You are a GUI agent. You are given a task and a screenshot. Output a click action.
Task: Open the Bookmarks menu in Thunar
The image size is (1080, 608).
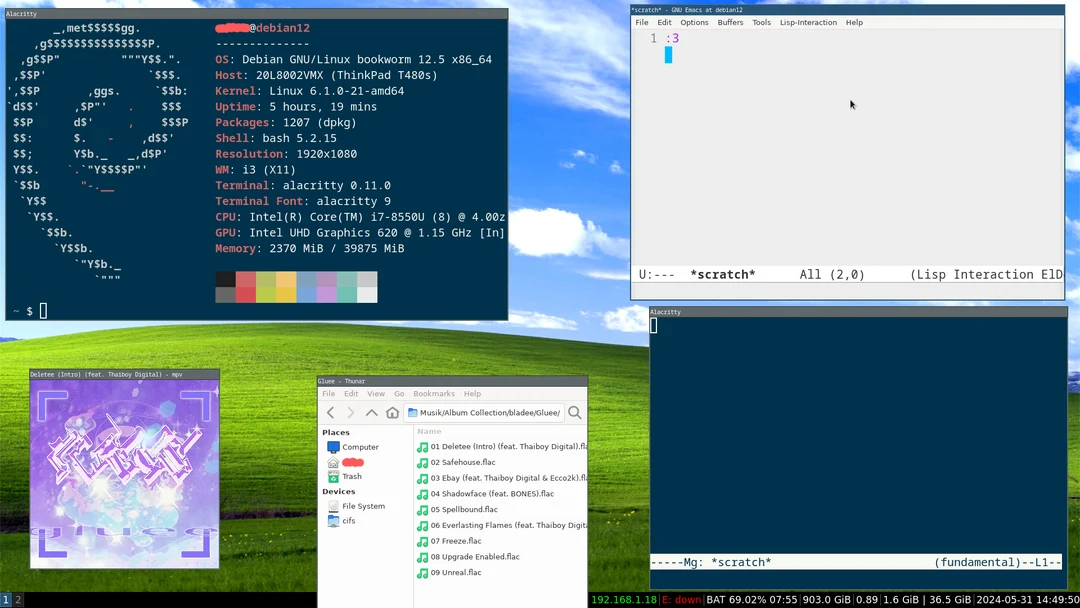coord(433,393)
